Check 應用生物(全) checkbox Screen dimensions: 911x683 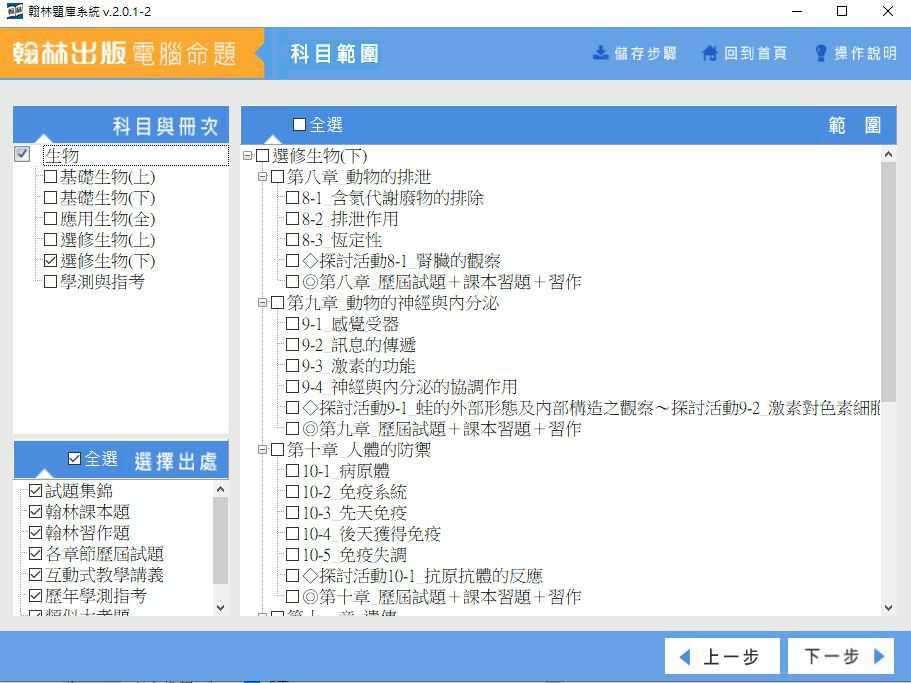[51, 218]
